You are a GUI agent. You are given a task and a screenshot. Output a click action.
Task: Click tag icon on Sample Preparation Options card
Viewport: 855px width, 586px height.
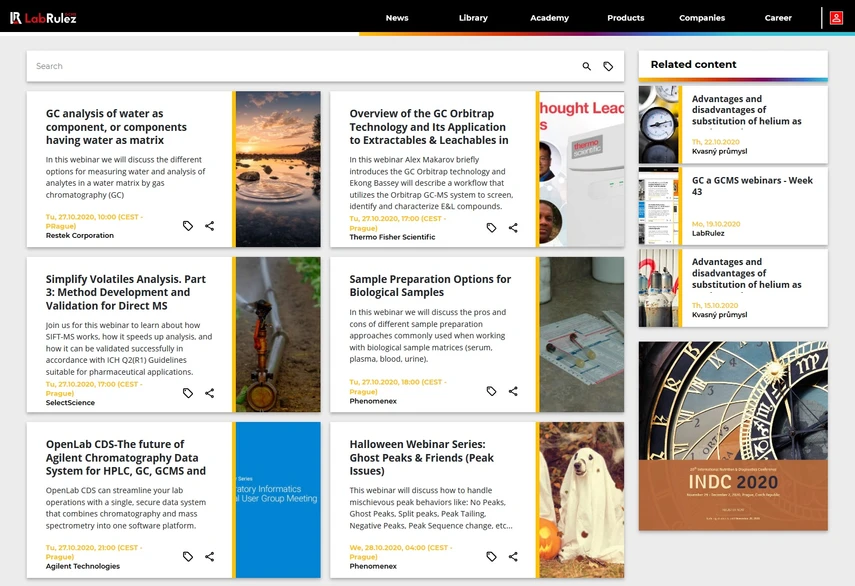[491, 391]
